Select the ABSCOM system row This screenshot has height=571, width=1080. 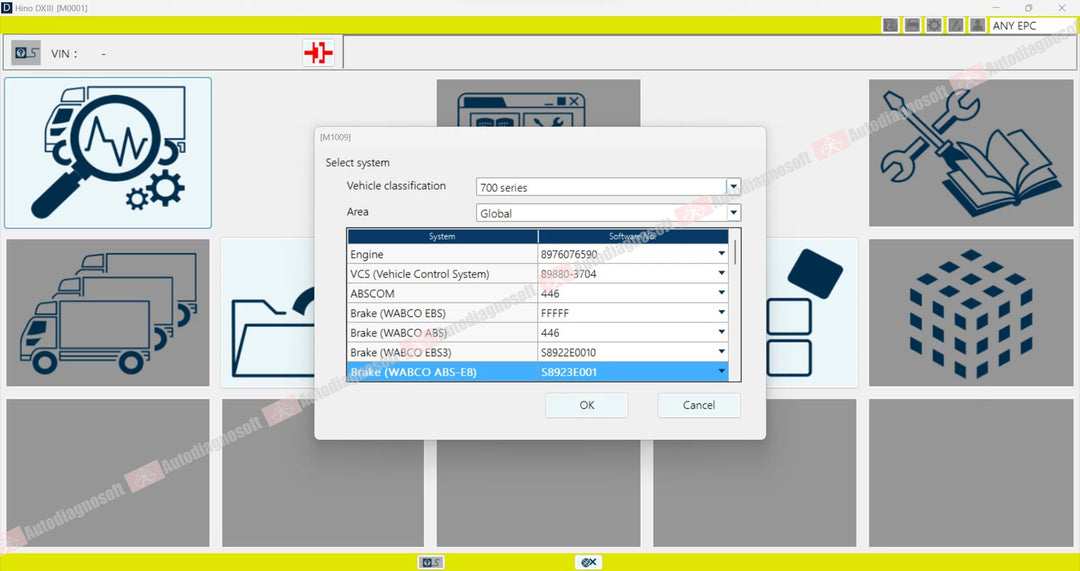tap(538, 293)
